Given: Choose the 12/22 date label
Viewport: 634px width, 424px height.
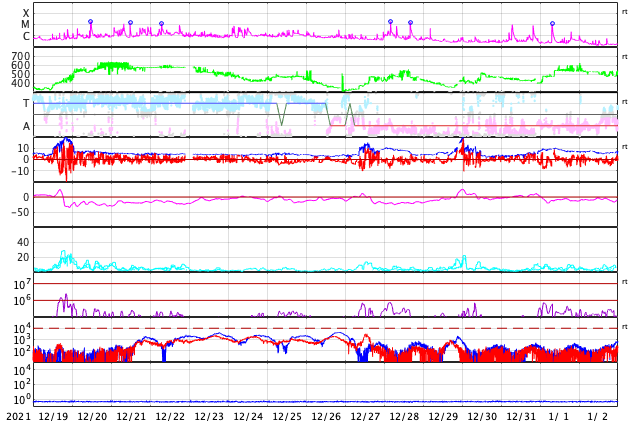Looking at the screenshot, I should 170,417.
